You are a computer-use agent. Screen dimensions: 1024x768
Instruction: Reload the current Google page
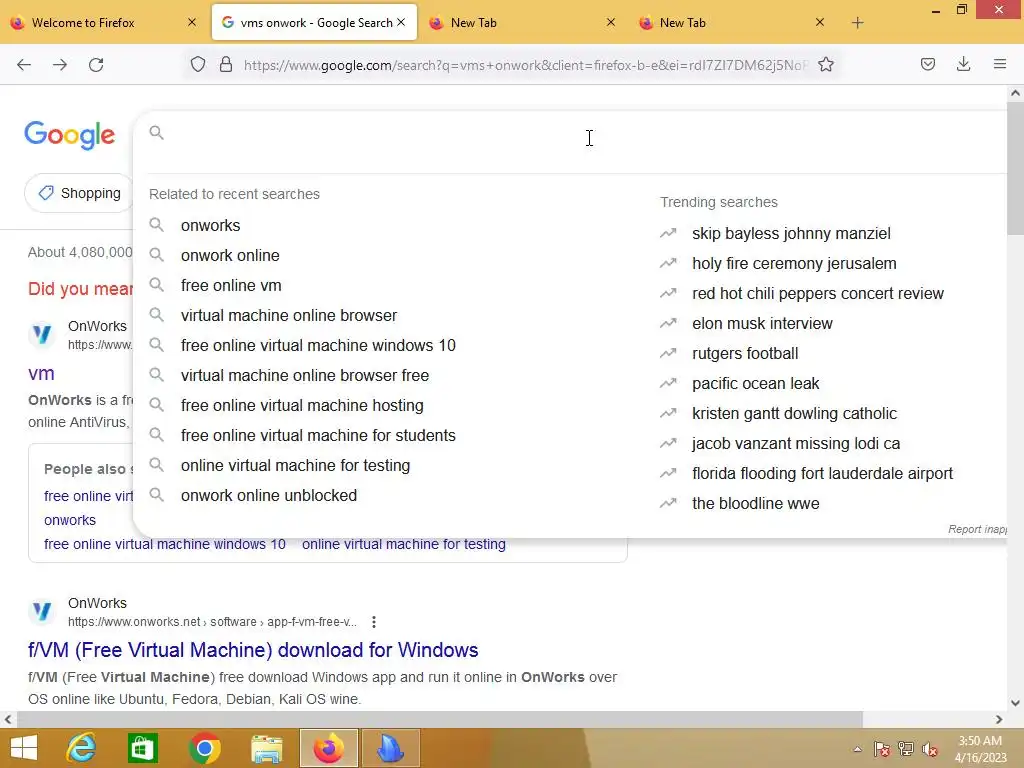pyautogui.click(x=96, y=65)
